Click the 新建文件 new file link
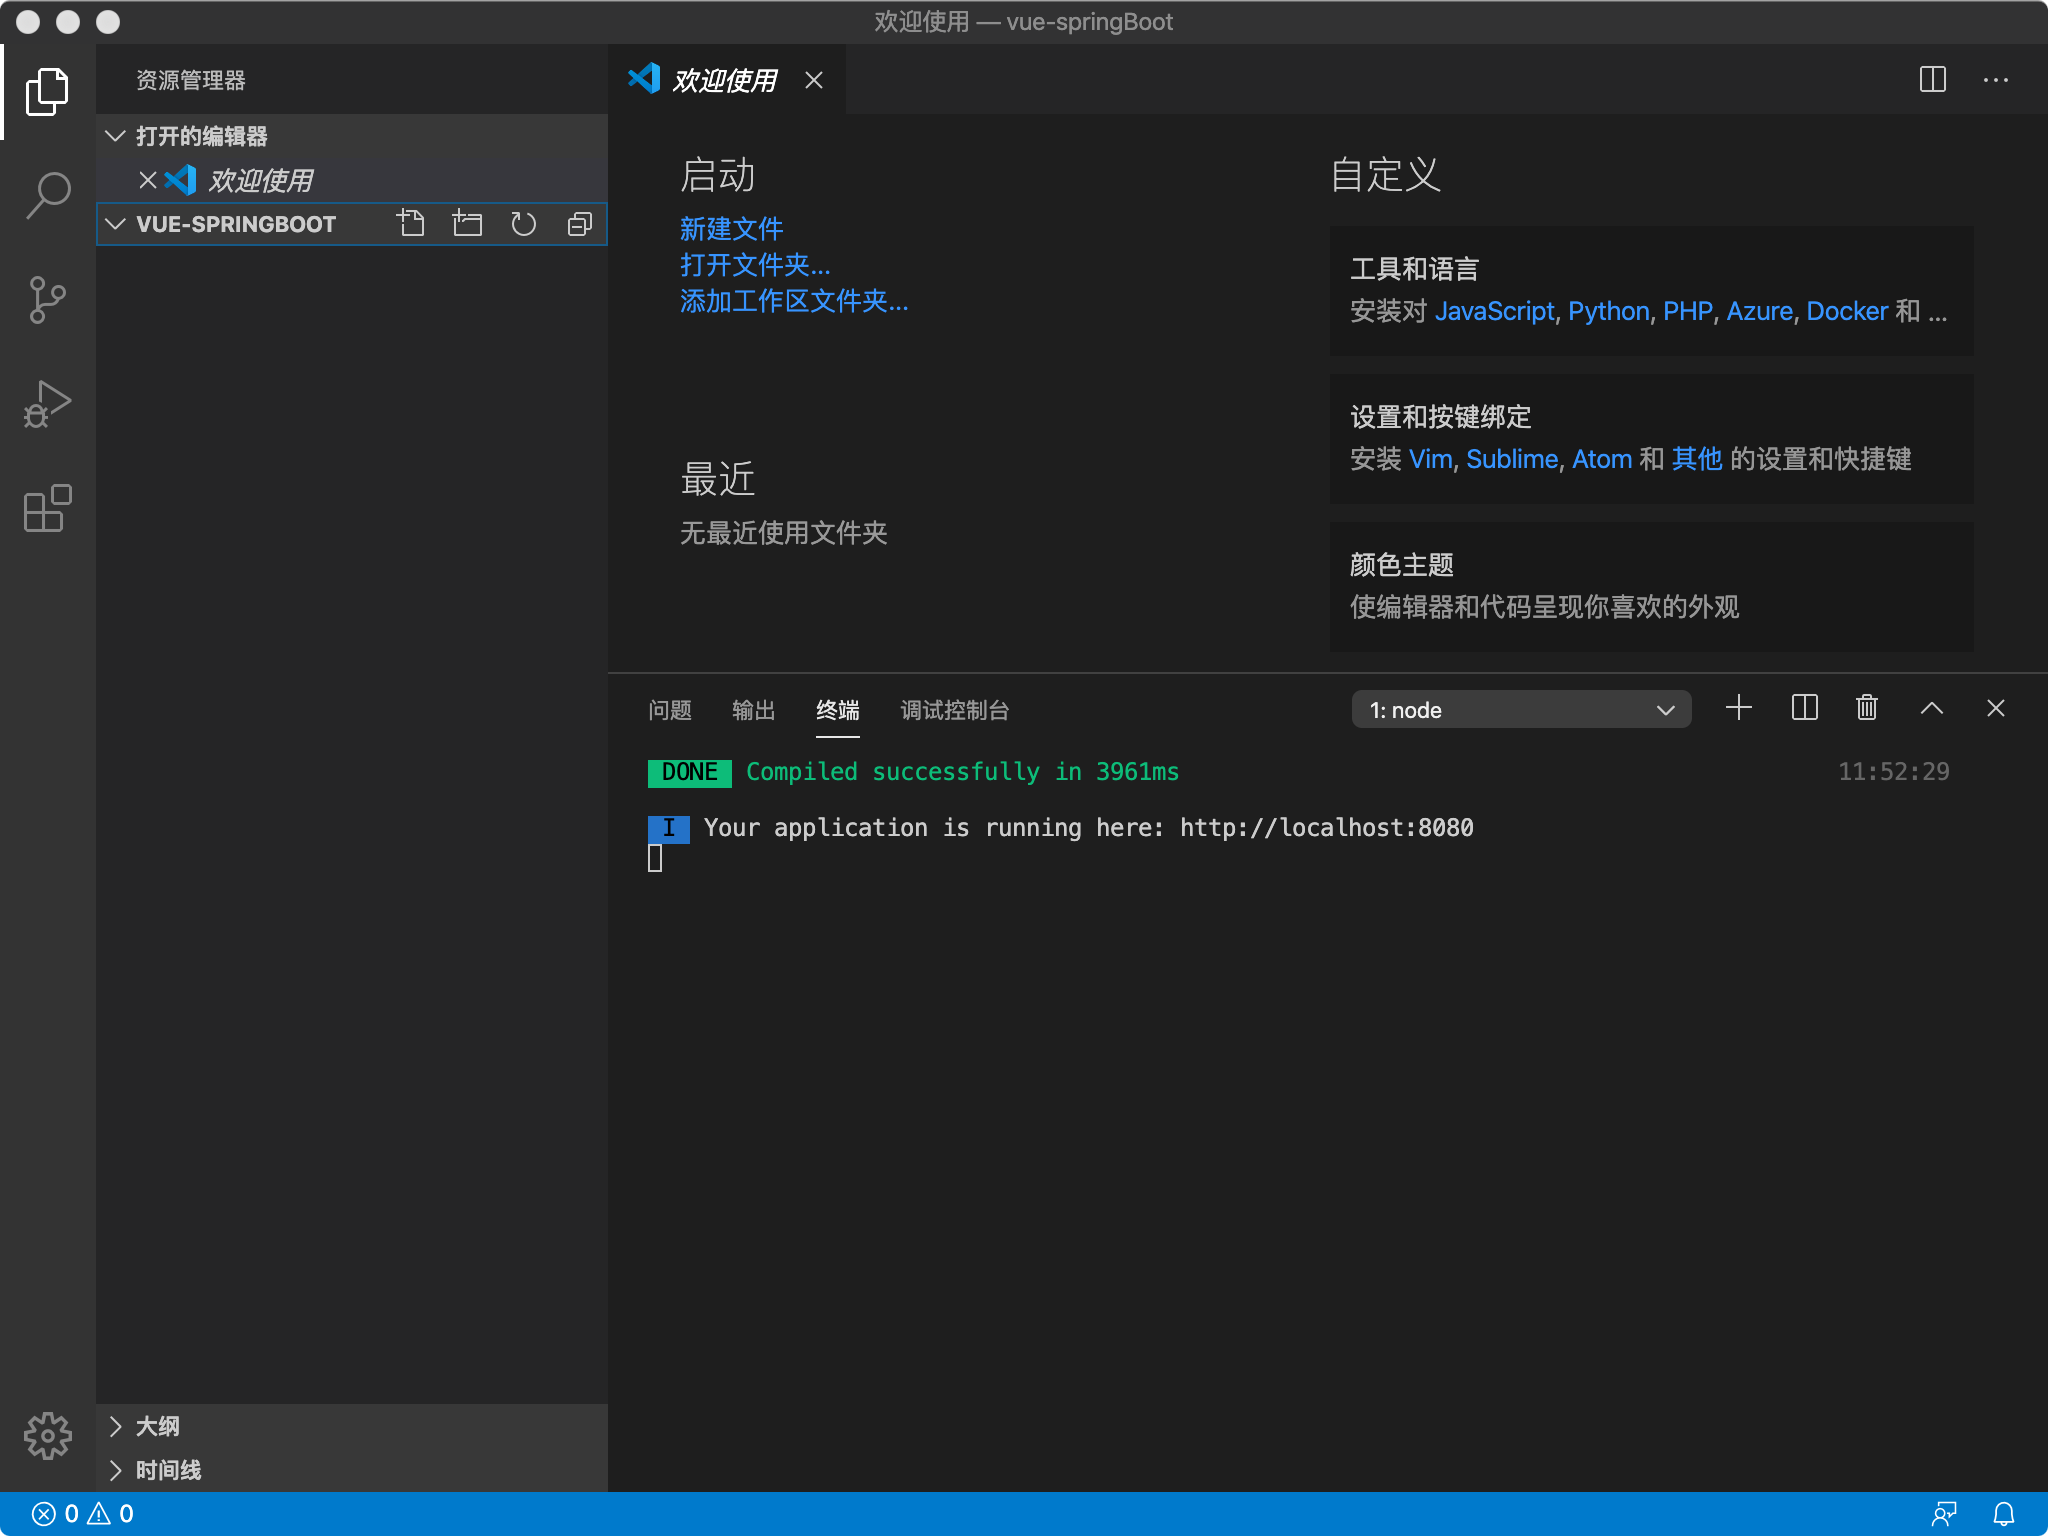The width and height of the screenshot is (2048, 1536). coord(731,229)
